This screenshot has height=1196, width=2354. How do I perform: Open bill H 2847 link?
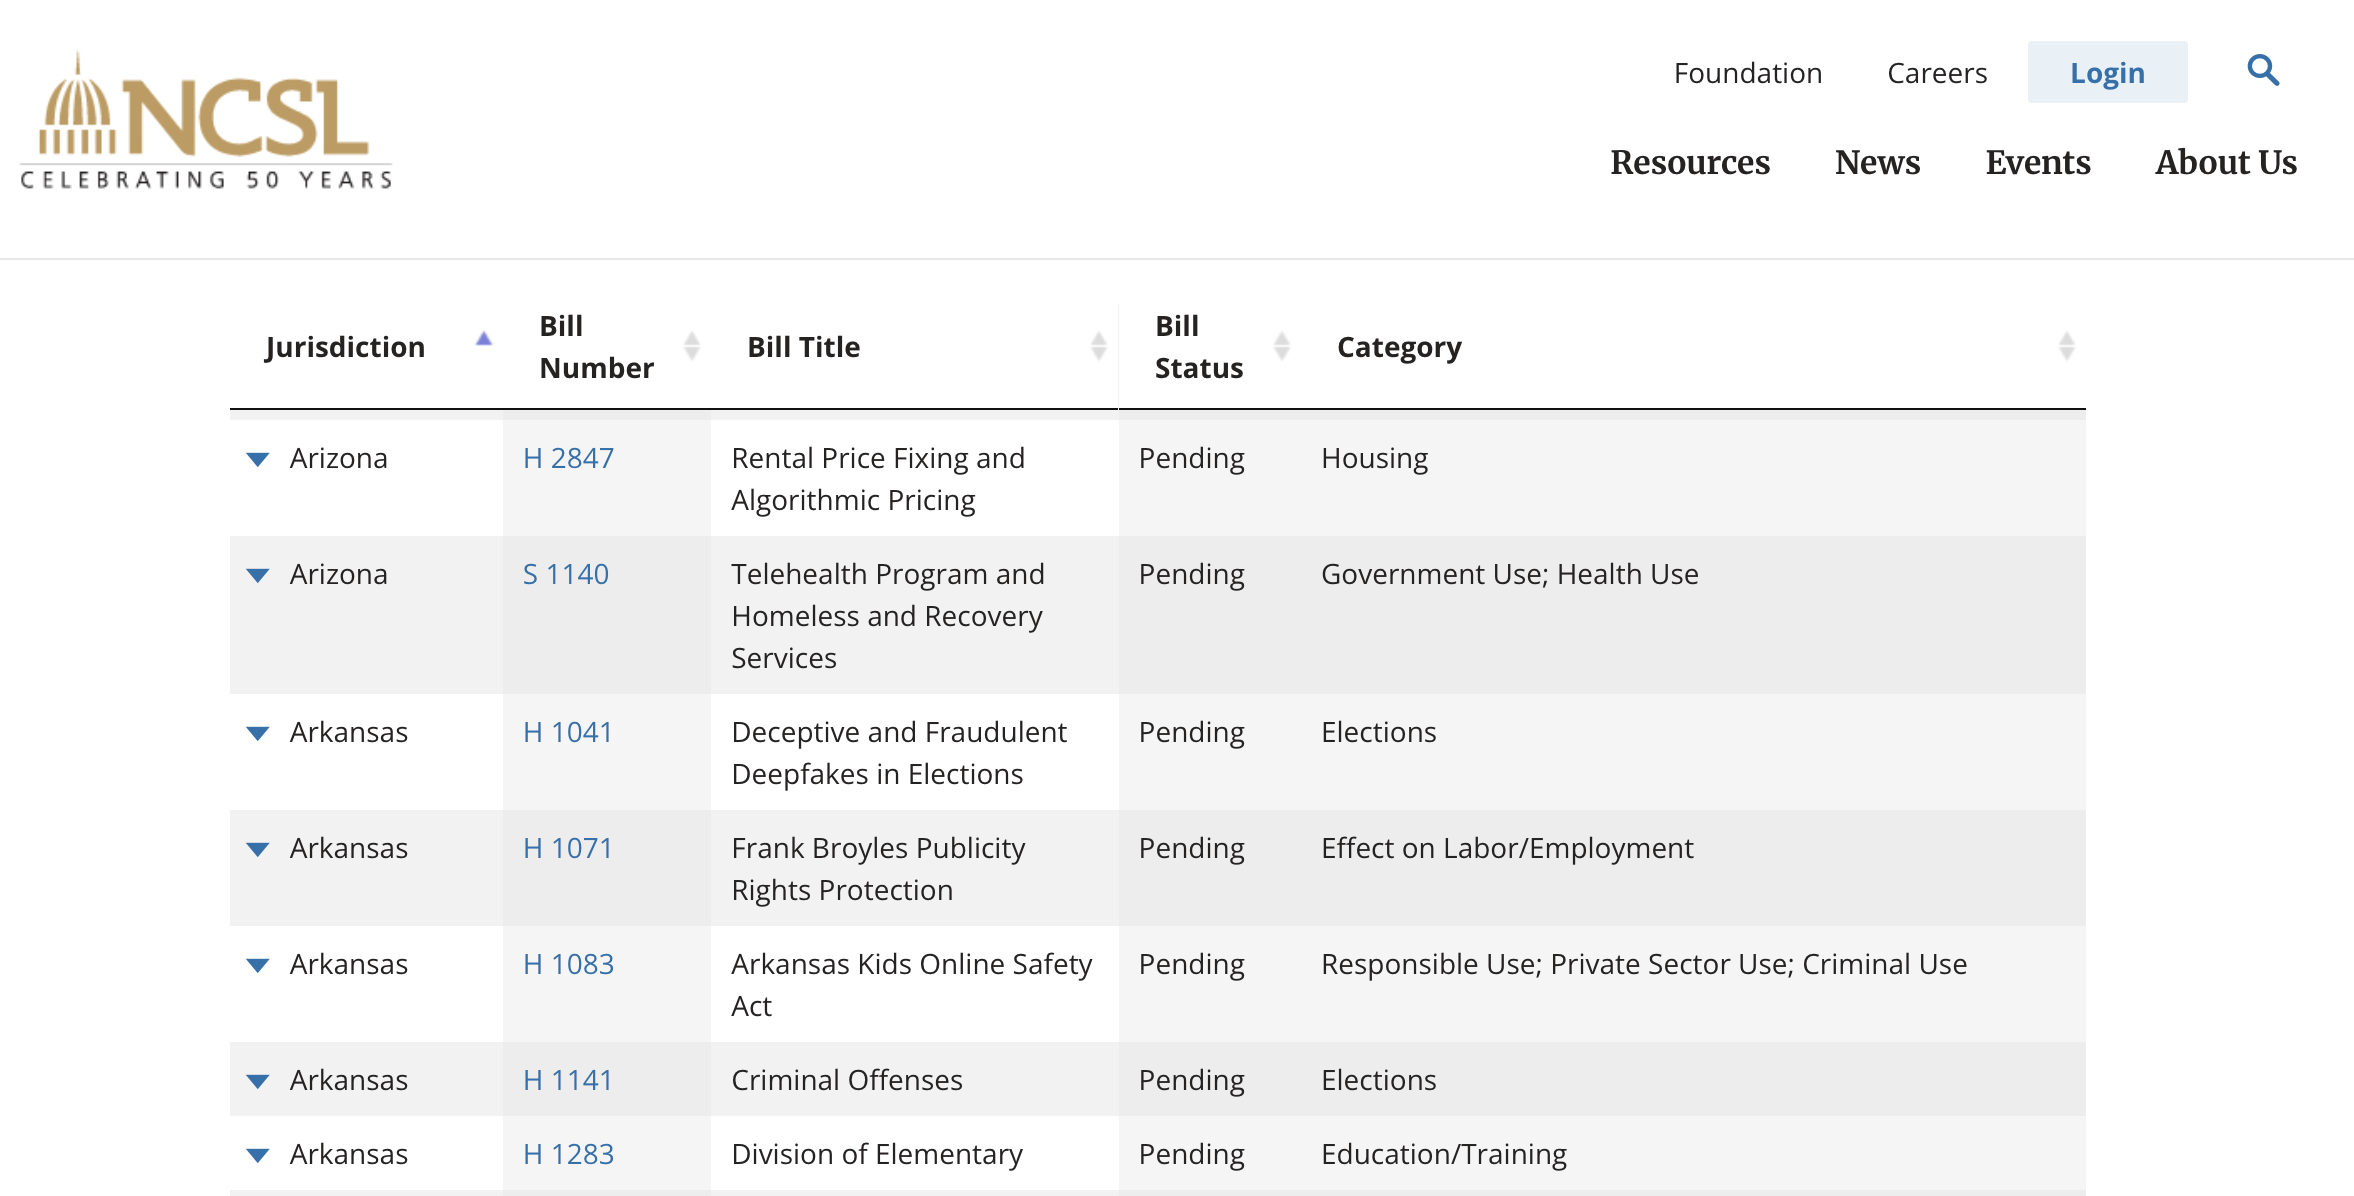coord(568,458)
